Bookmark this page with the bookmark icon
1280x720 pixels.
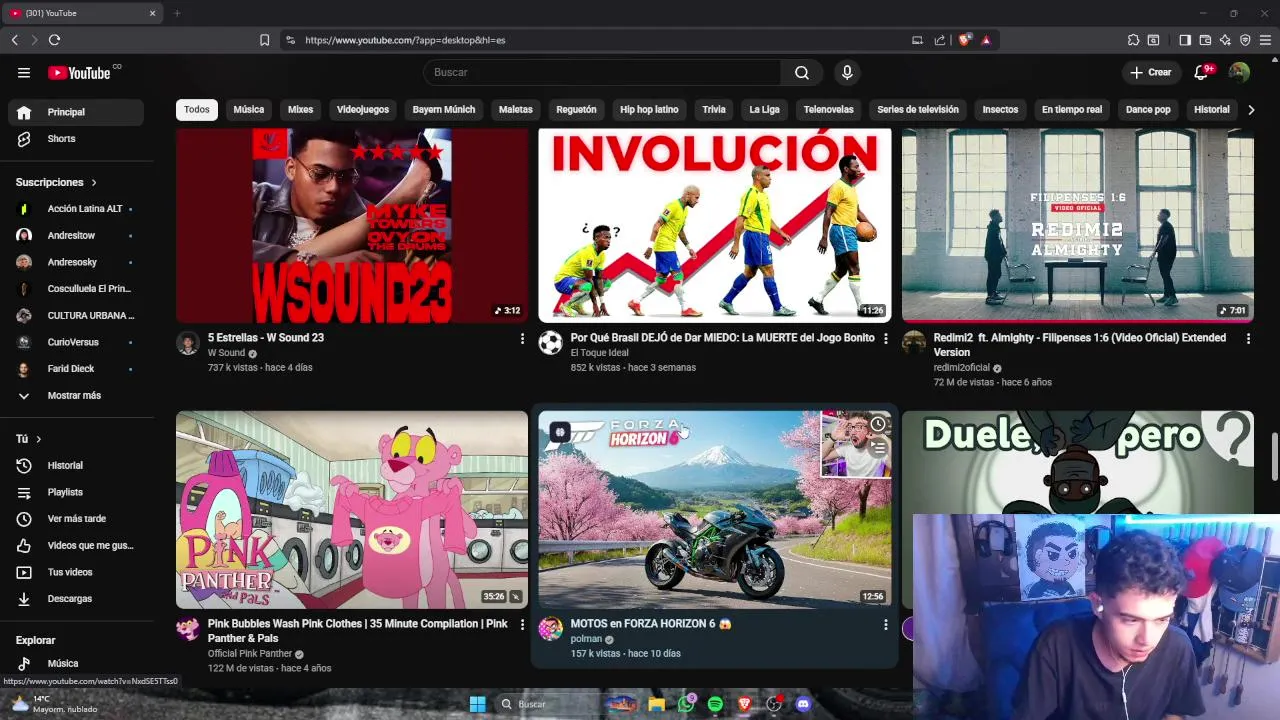pos(264,40)
